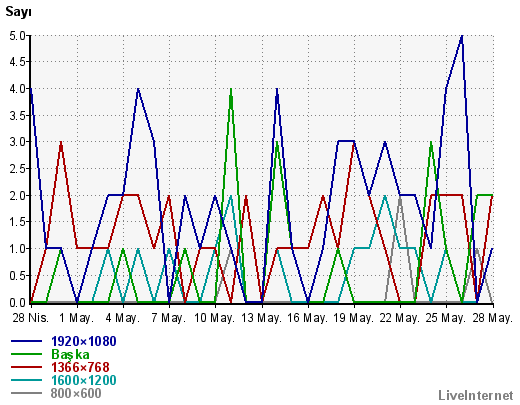Click the 1600×1200 legend label
Viewport: 520px width, 405px height.
tap(84, 380)
